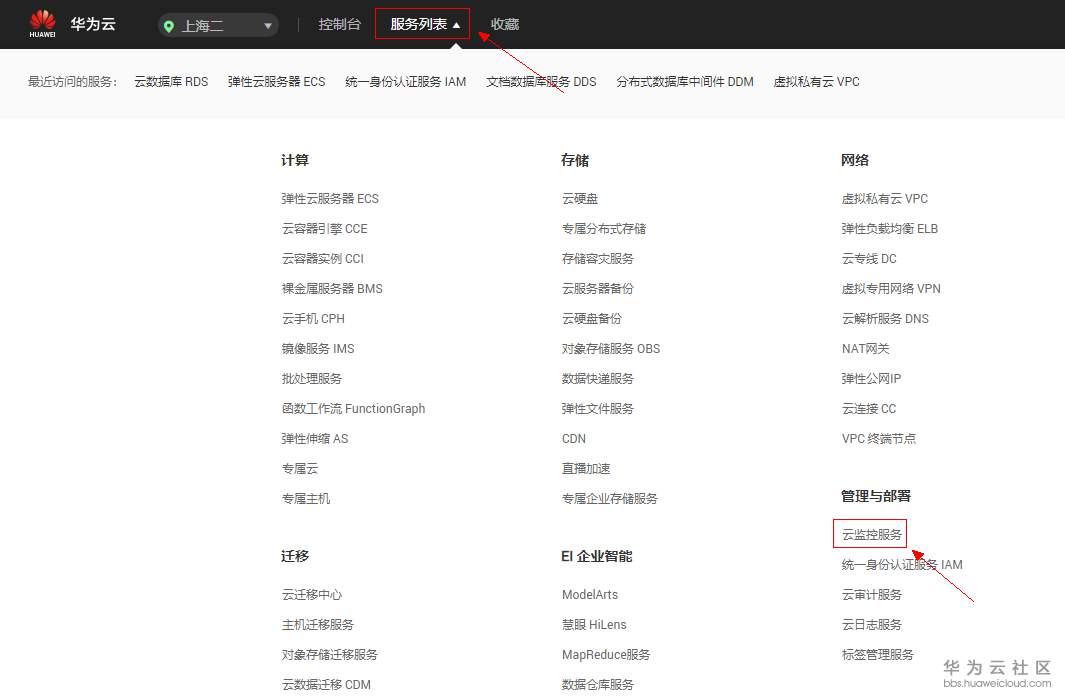Open recently visited 云数据库 RDS

click(171, 81)
